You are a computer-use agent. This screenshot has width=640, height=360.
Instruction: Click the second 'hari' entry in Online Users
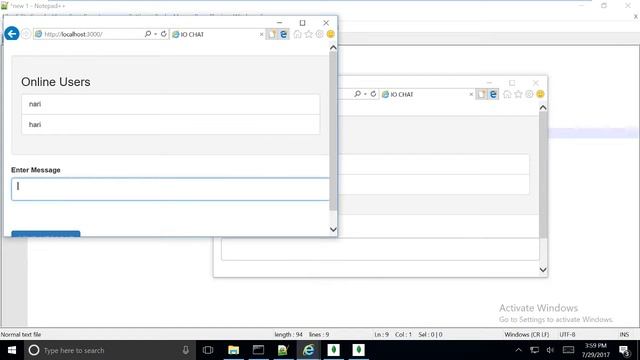(x=171, y=124)
